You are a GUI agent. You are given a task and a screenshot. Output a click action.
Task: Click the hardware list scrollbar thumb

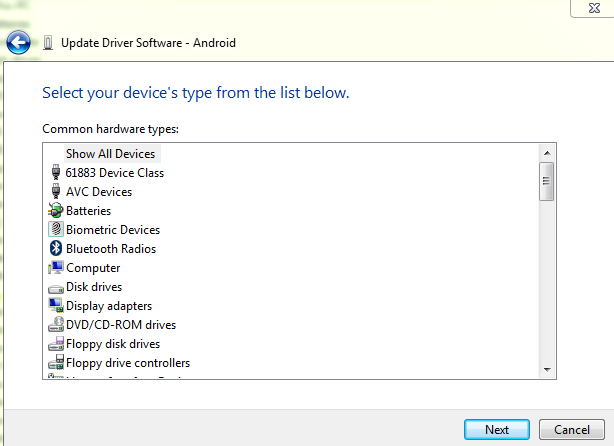[x=547, y=183]
